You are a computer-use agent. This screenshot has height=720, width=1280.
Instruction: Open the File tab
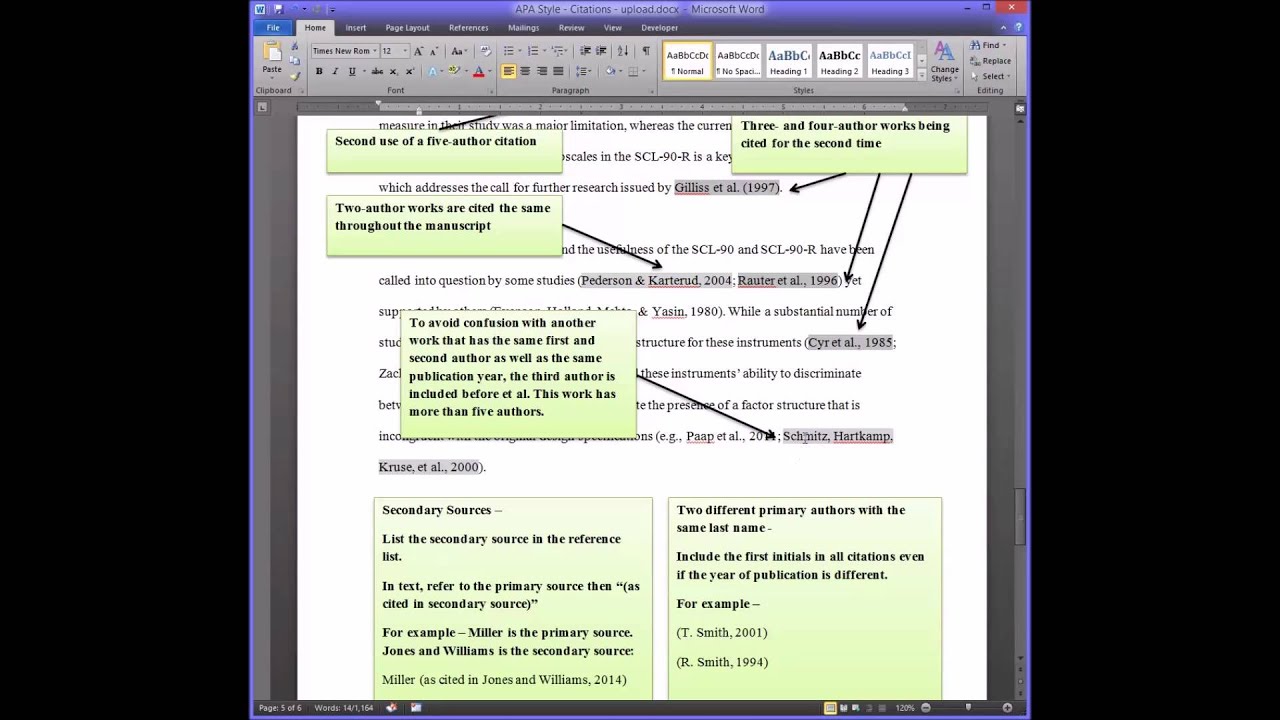(x=273, y=28)
